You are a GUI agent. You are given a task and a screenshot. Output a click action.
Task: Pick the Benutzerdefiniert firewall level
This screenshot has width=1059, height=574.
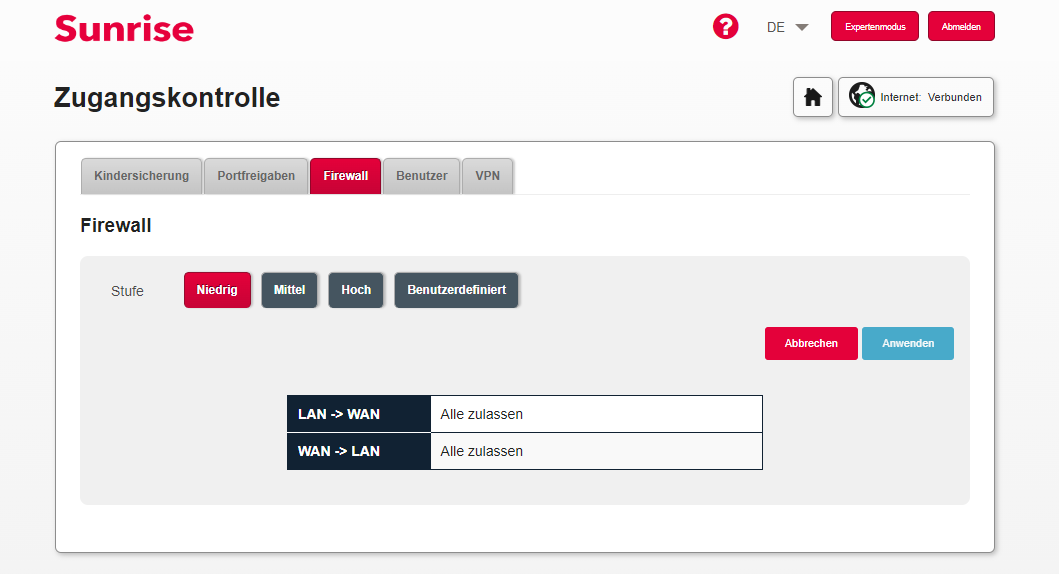click(x=456, y=290)
